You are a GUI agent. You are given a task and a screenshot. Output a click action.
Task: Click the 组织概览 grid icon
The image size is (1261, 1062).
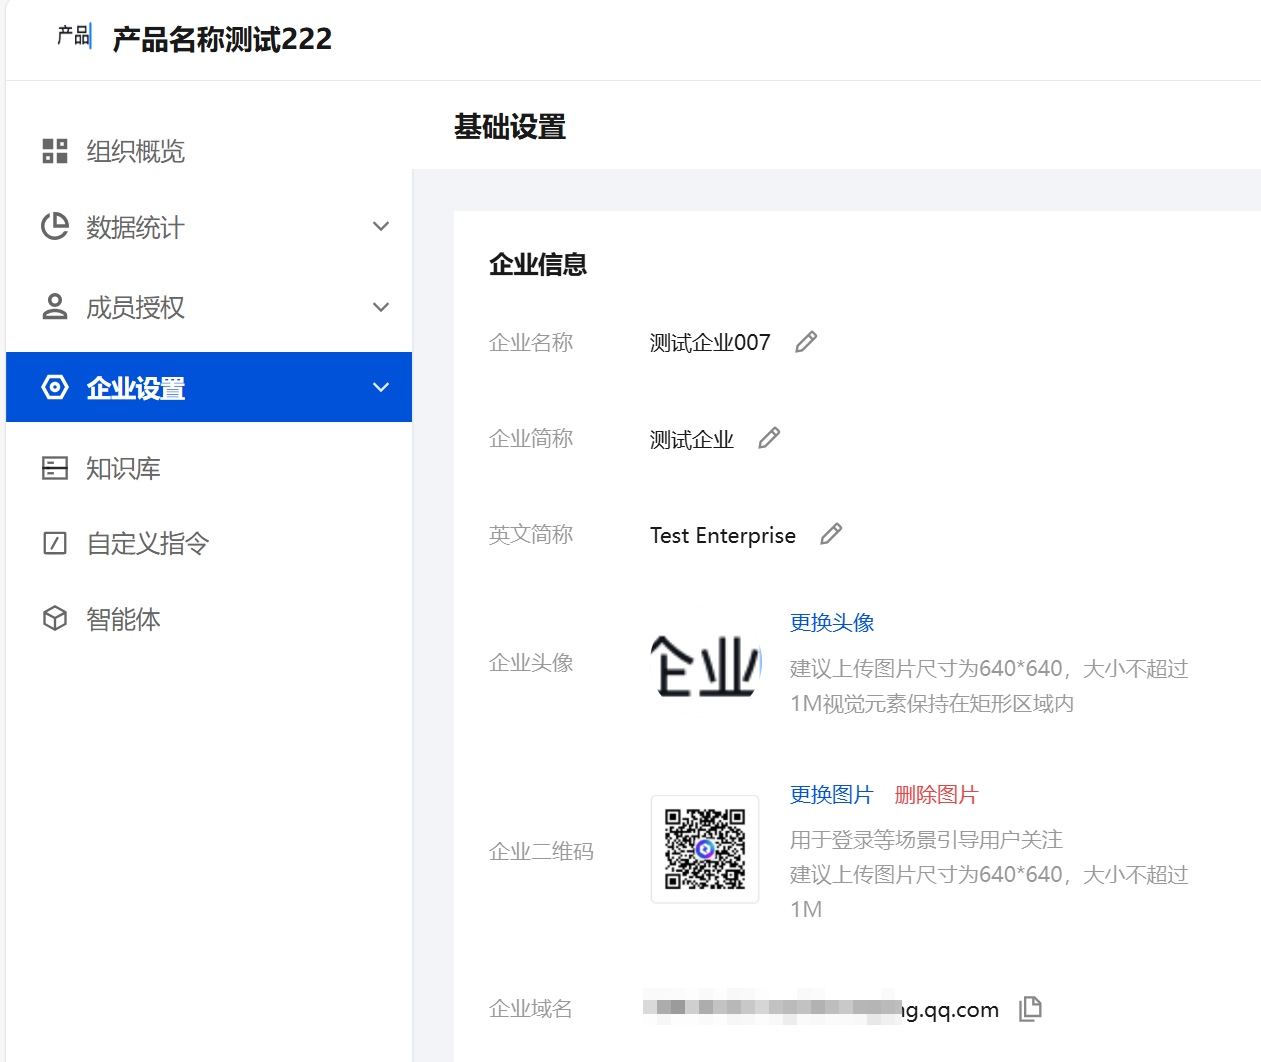click(55, 151)
